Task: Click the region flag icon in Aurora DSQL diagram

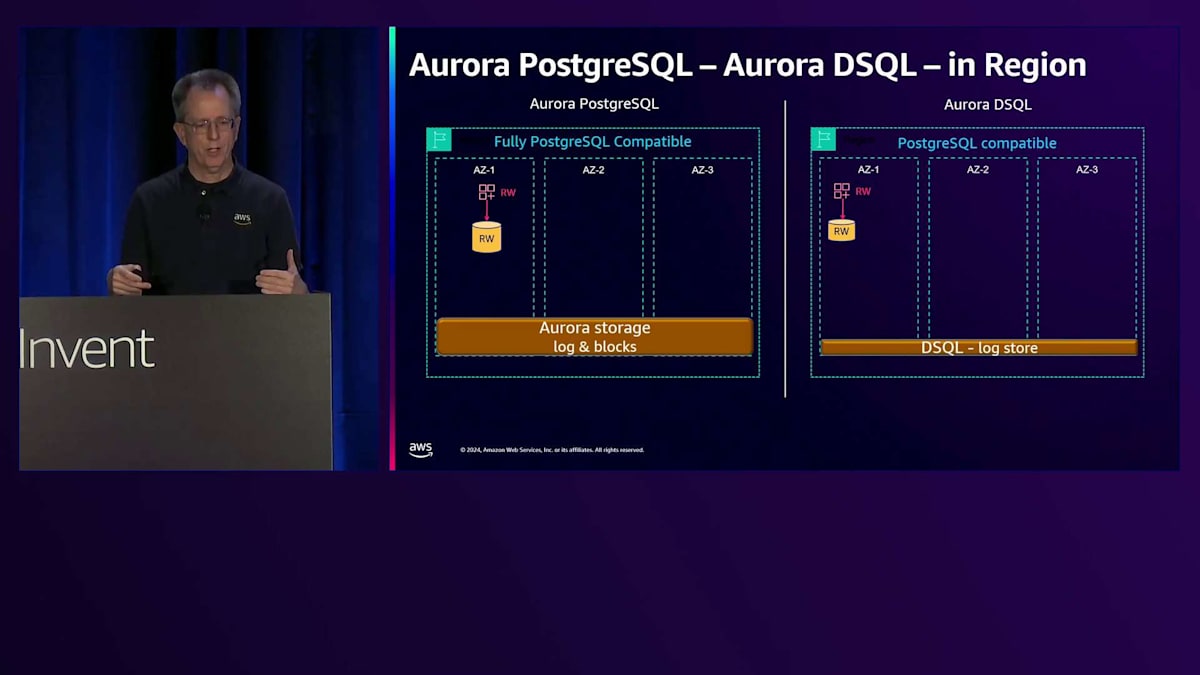Action: [823, 139]
